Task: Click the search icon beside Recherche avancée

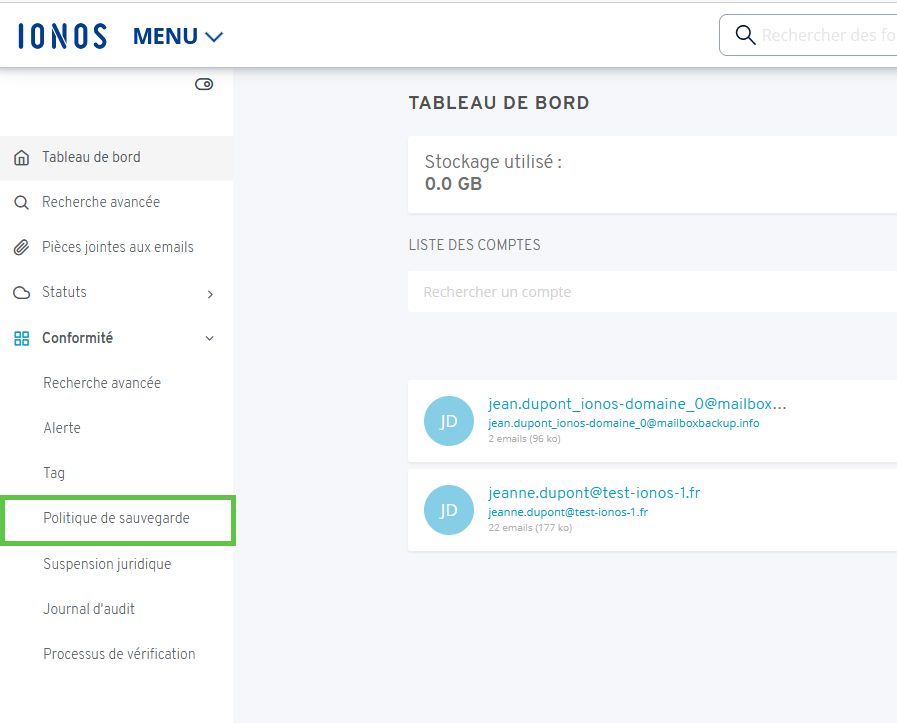Action: (22, 202)
